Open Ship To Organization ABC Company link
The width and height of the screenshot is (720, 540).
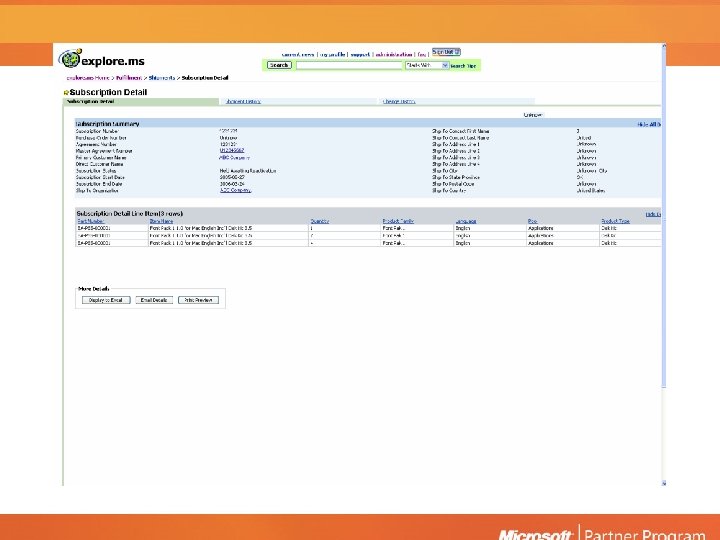point(235,190)
